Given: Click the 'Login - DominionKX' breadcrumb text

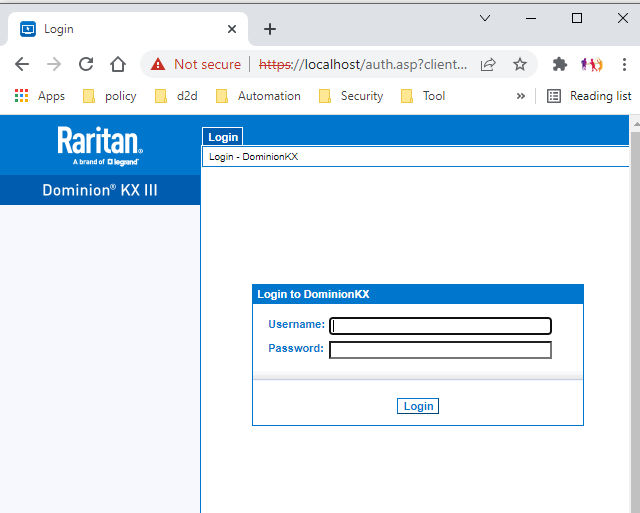Looking at the screenshot, I should click(253, 157).
